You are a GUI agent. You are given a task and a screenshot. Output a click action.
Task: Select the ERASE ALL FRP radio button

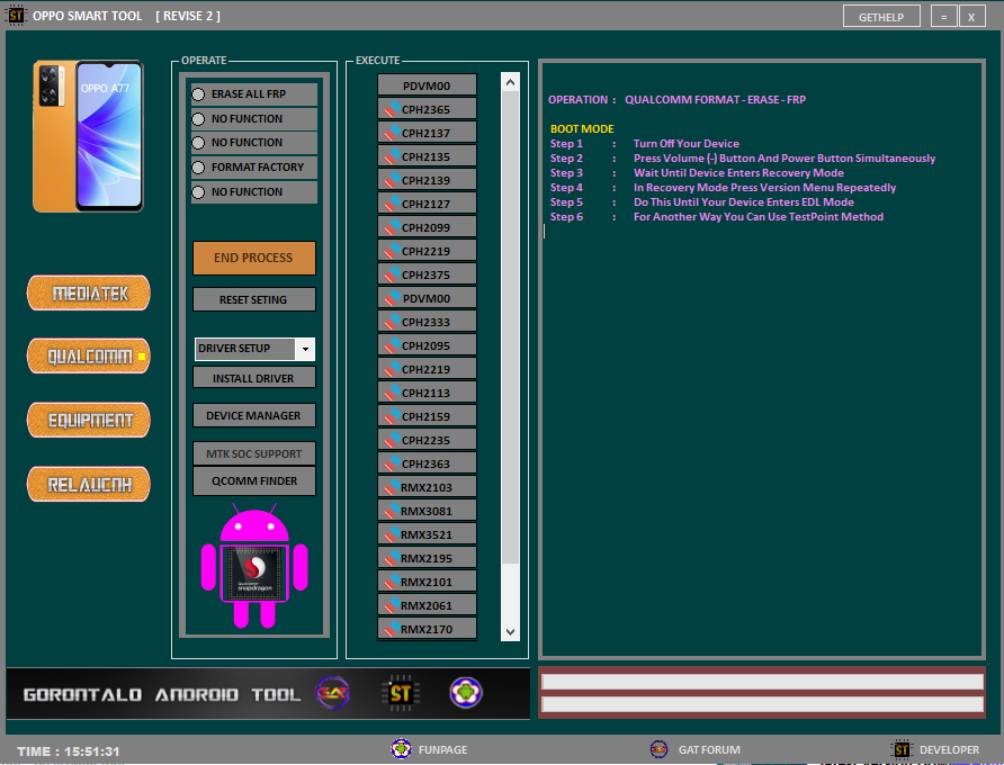pyautogui.click(x=199, y=94)
